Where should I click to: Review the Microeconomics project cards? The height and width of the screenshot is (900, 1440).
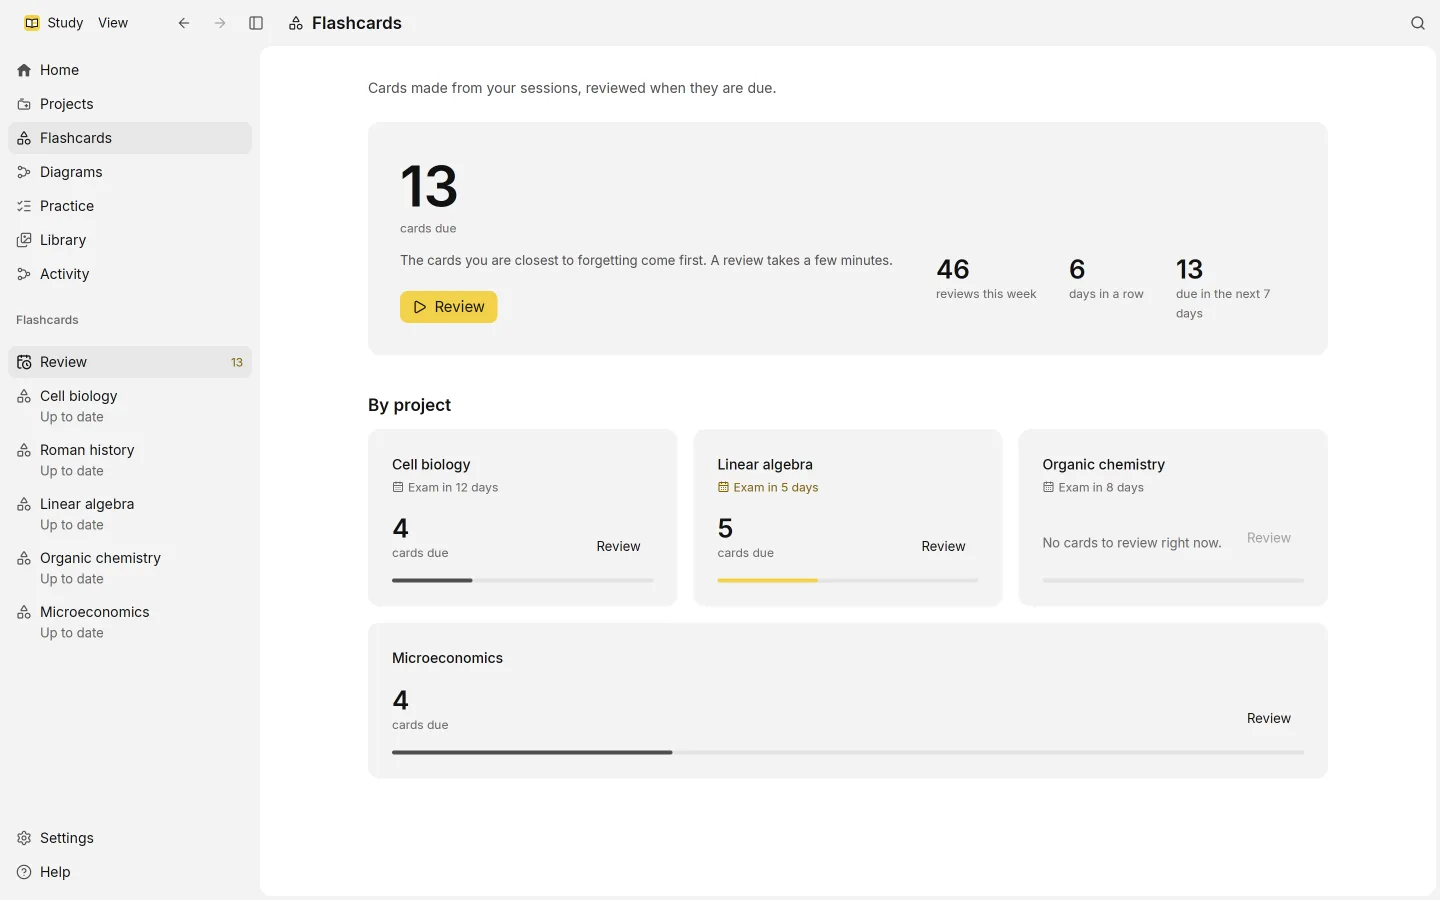coord(1269,718)
